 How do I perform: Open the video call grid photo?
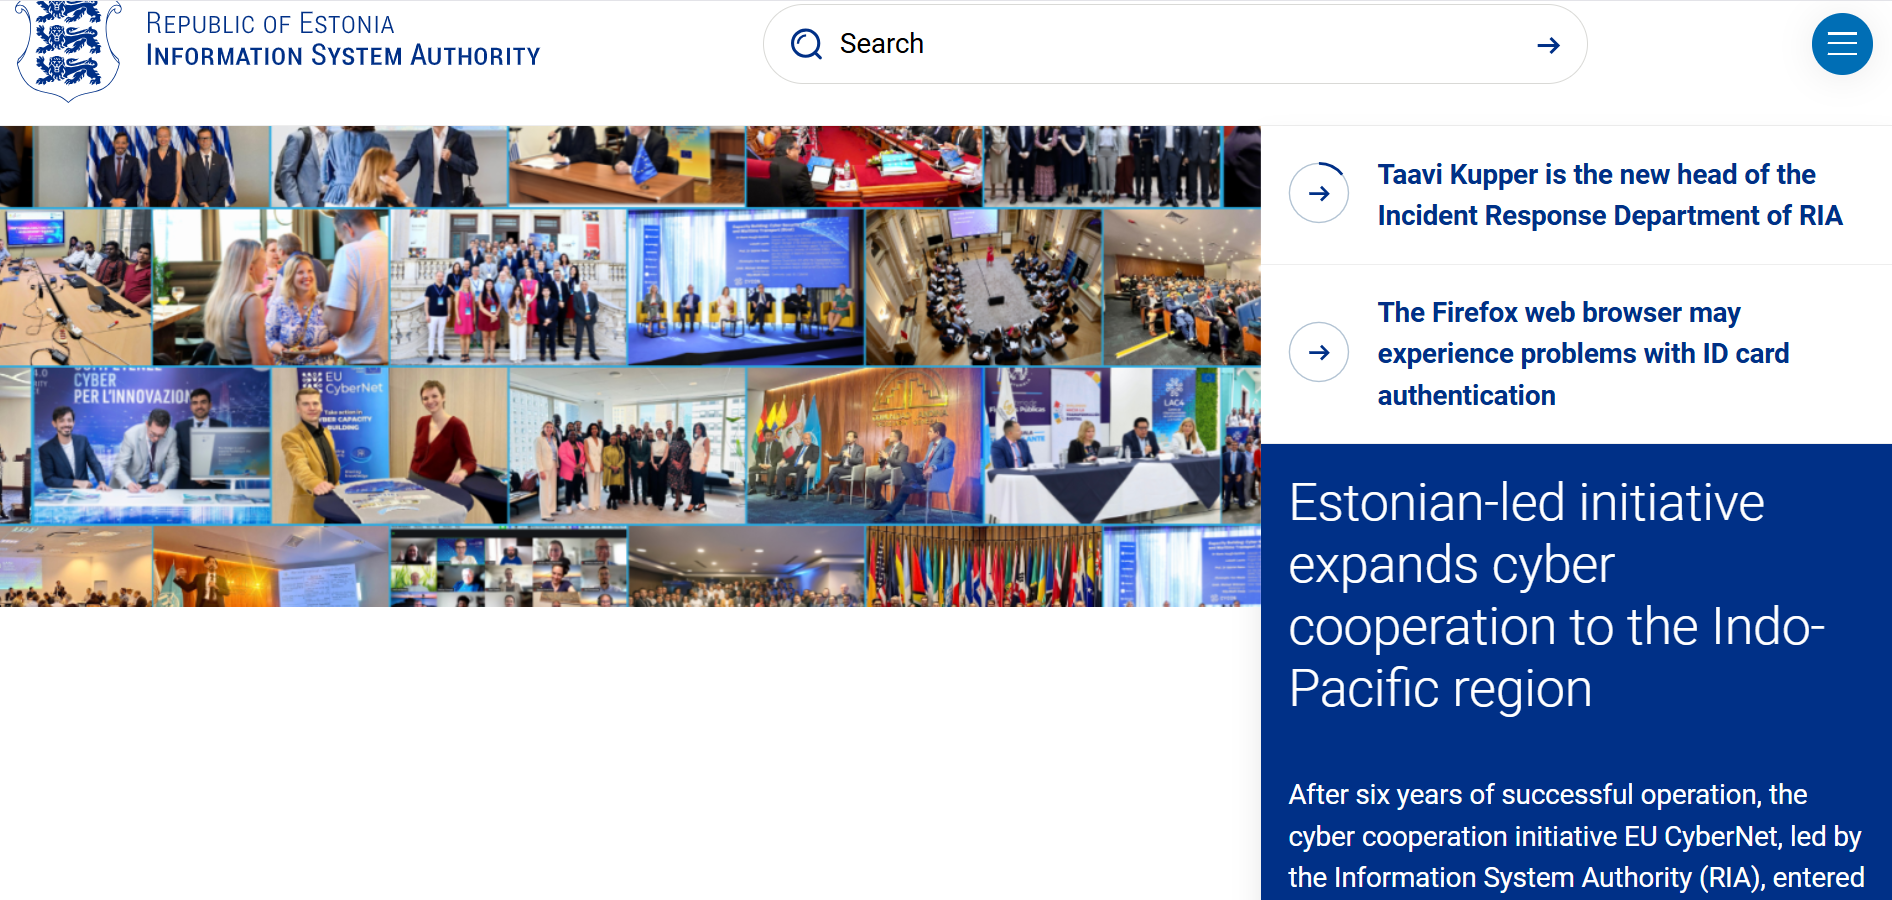tap(508, 567)
